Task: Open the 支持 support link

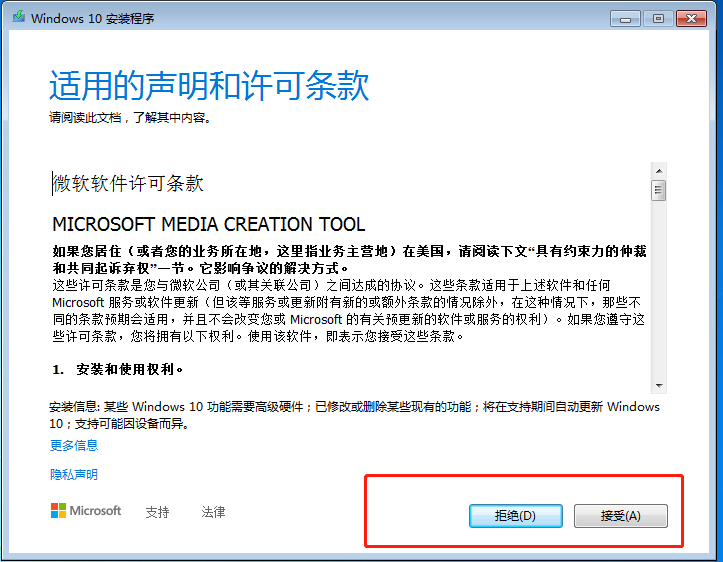Action: (x=157, y=512)
